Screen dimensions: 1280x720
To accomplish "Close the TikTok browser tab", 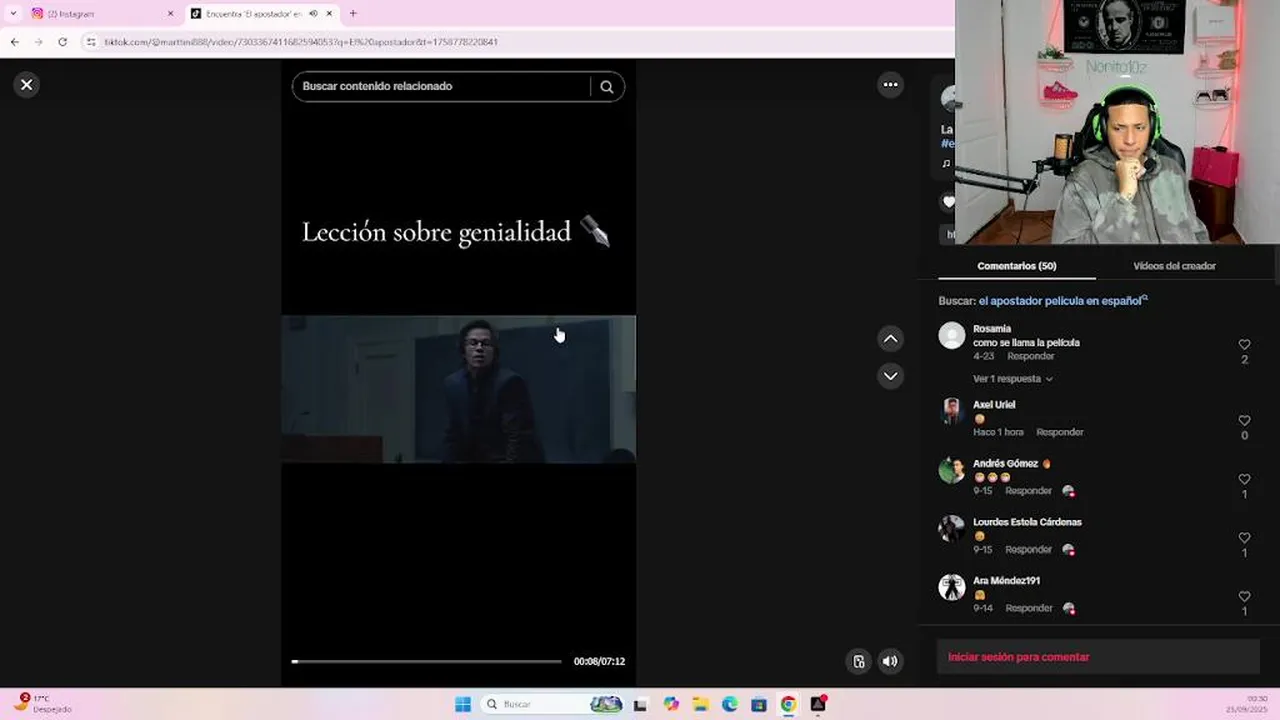I will click(329, 14).
